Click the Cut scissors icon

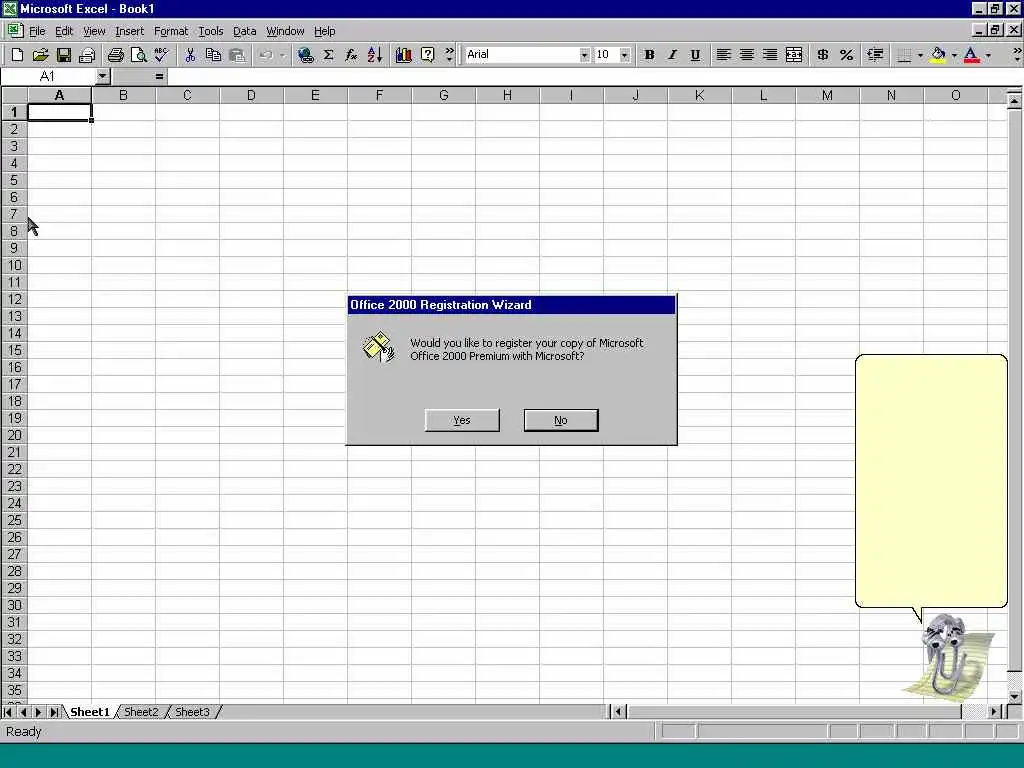(190, 55)
